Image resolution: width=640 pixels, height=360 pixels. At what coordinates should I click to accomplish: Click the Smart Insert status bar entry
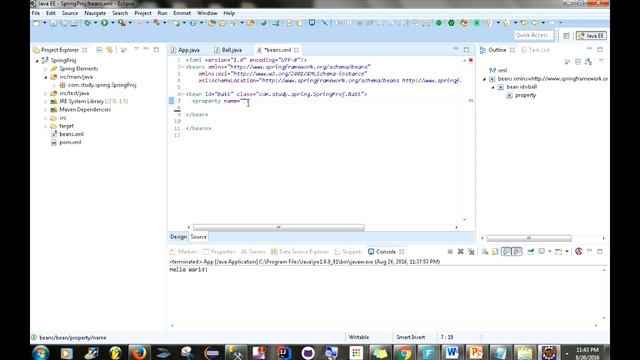tap(411, 337)
